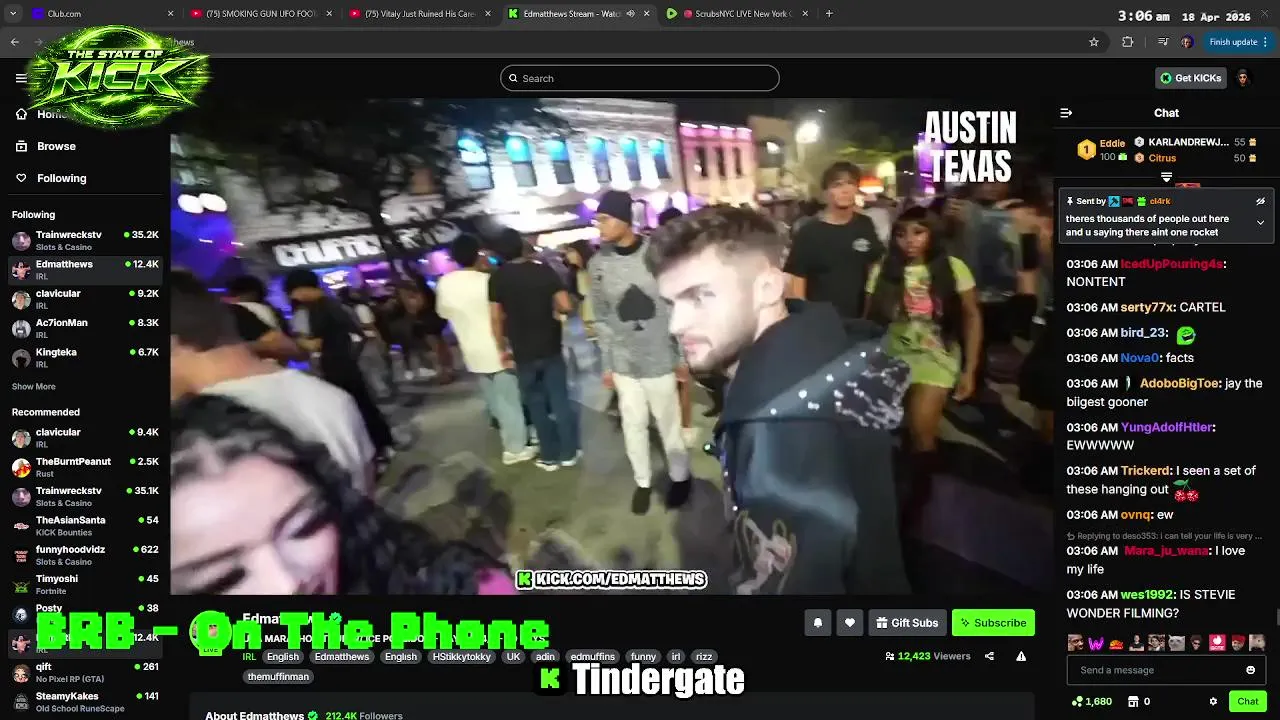Open SteamyKakes recommended channel
The width and height of the screenshot is (1280, 720).
(85, 701)
